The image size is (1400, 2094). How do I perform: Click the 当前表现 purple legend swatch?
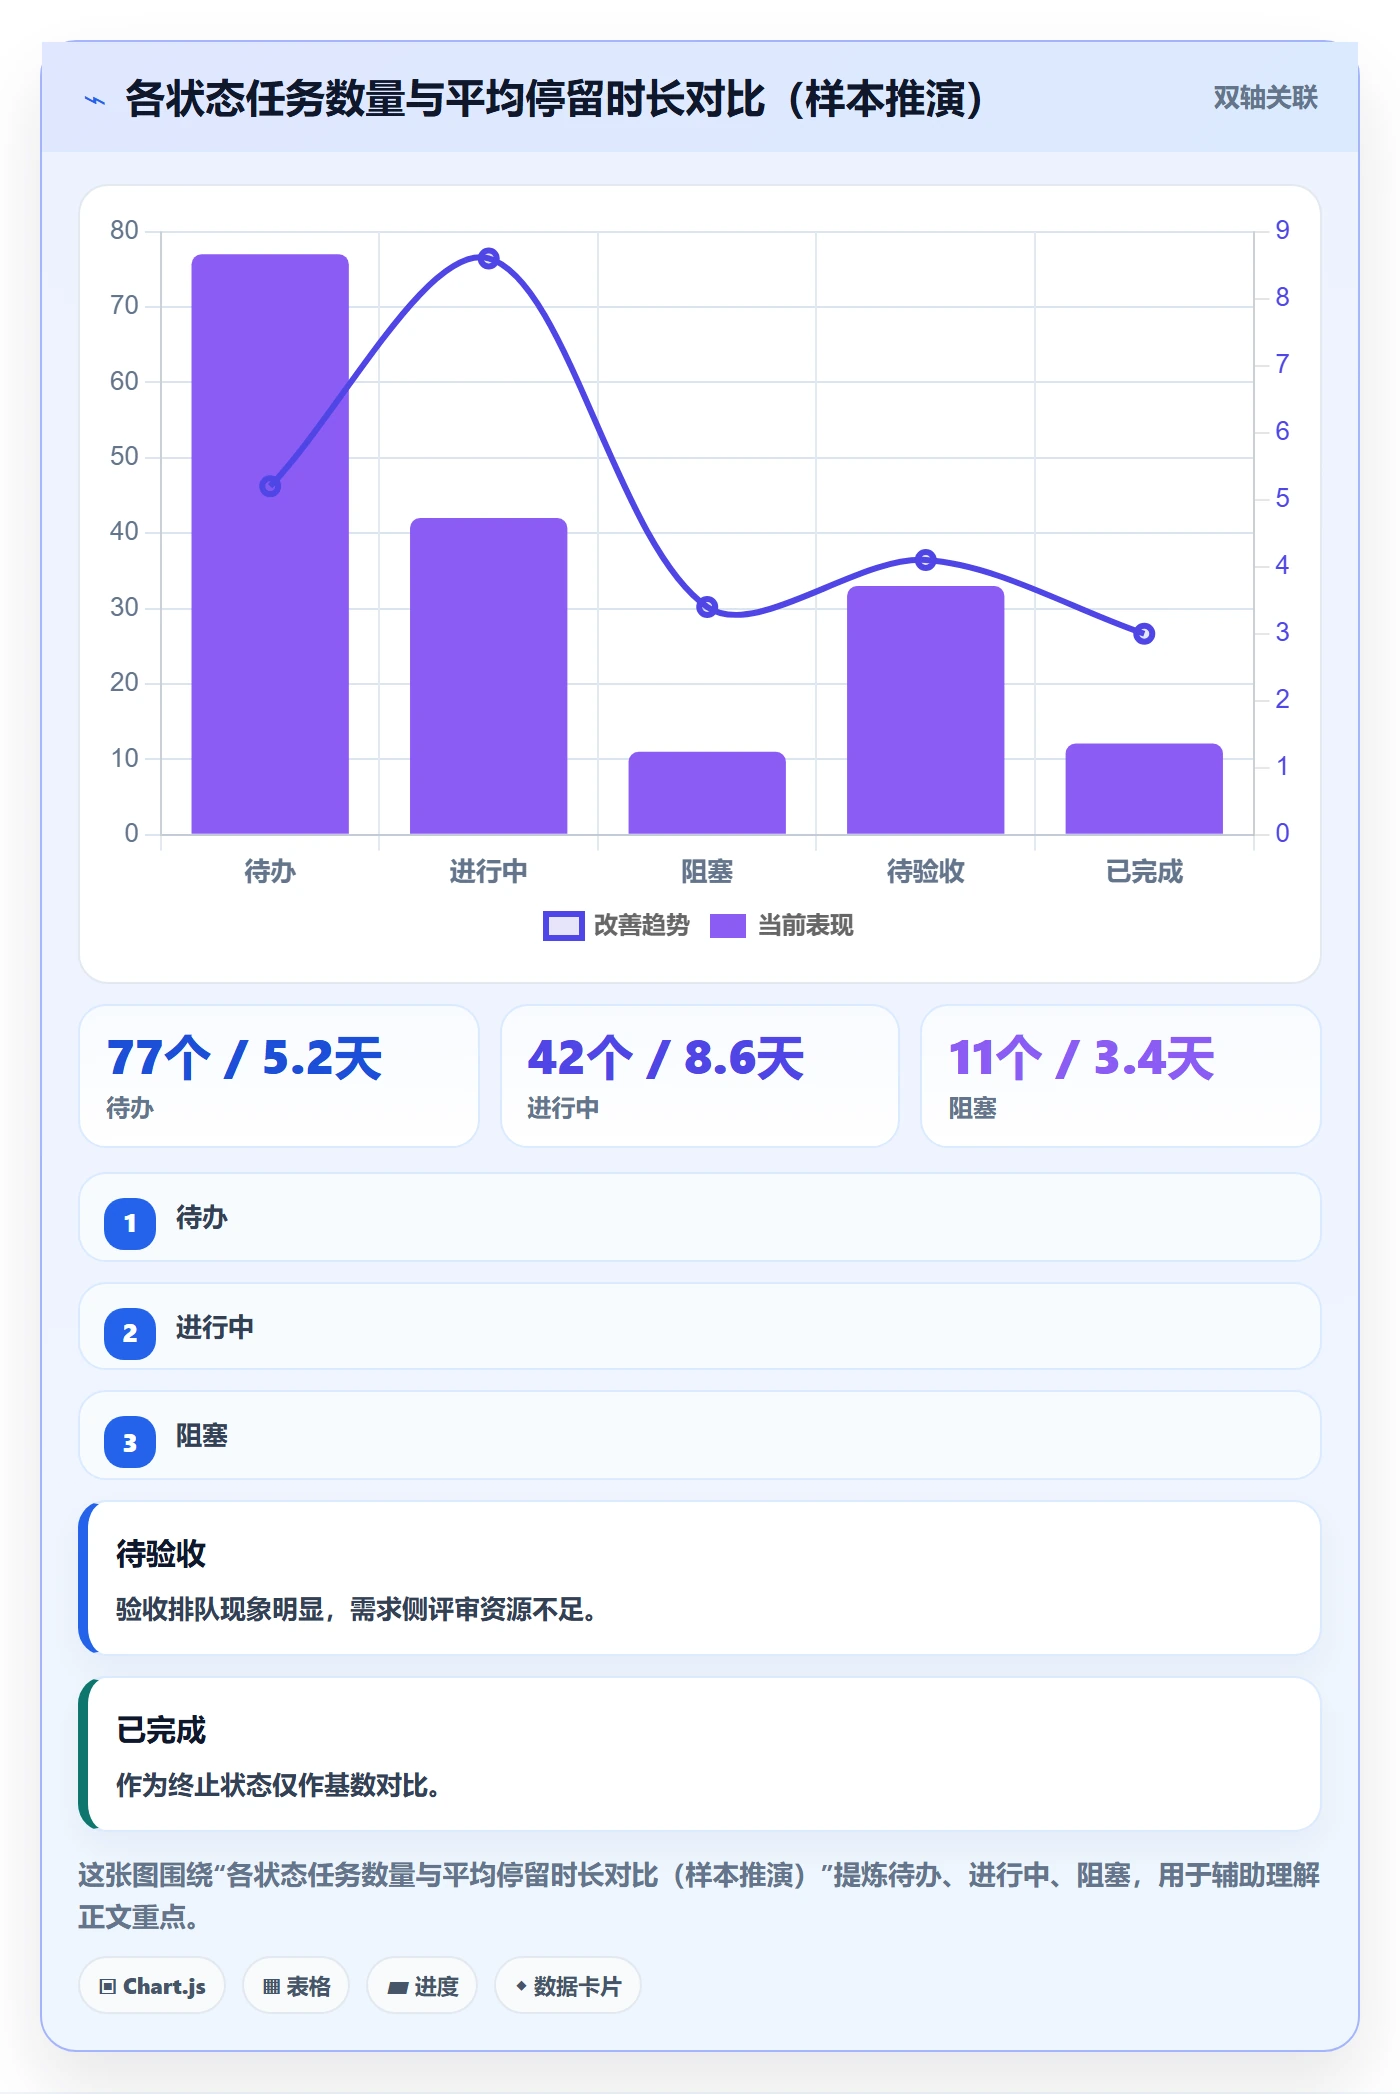pyautogui.click(x=728, y=926)
